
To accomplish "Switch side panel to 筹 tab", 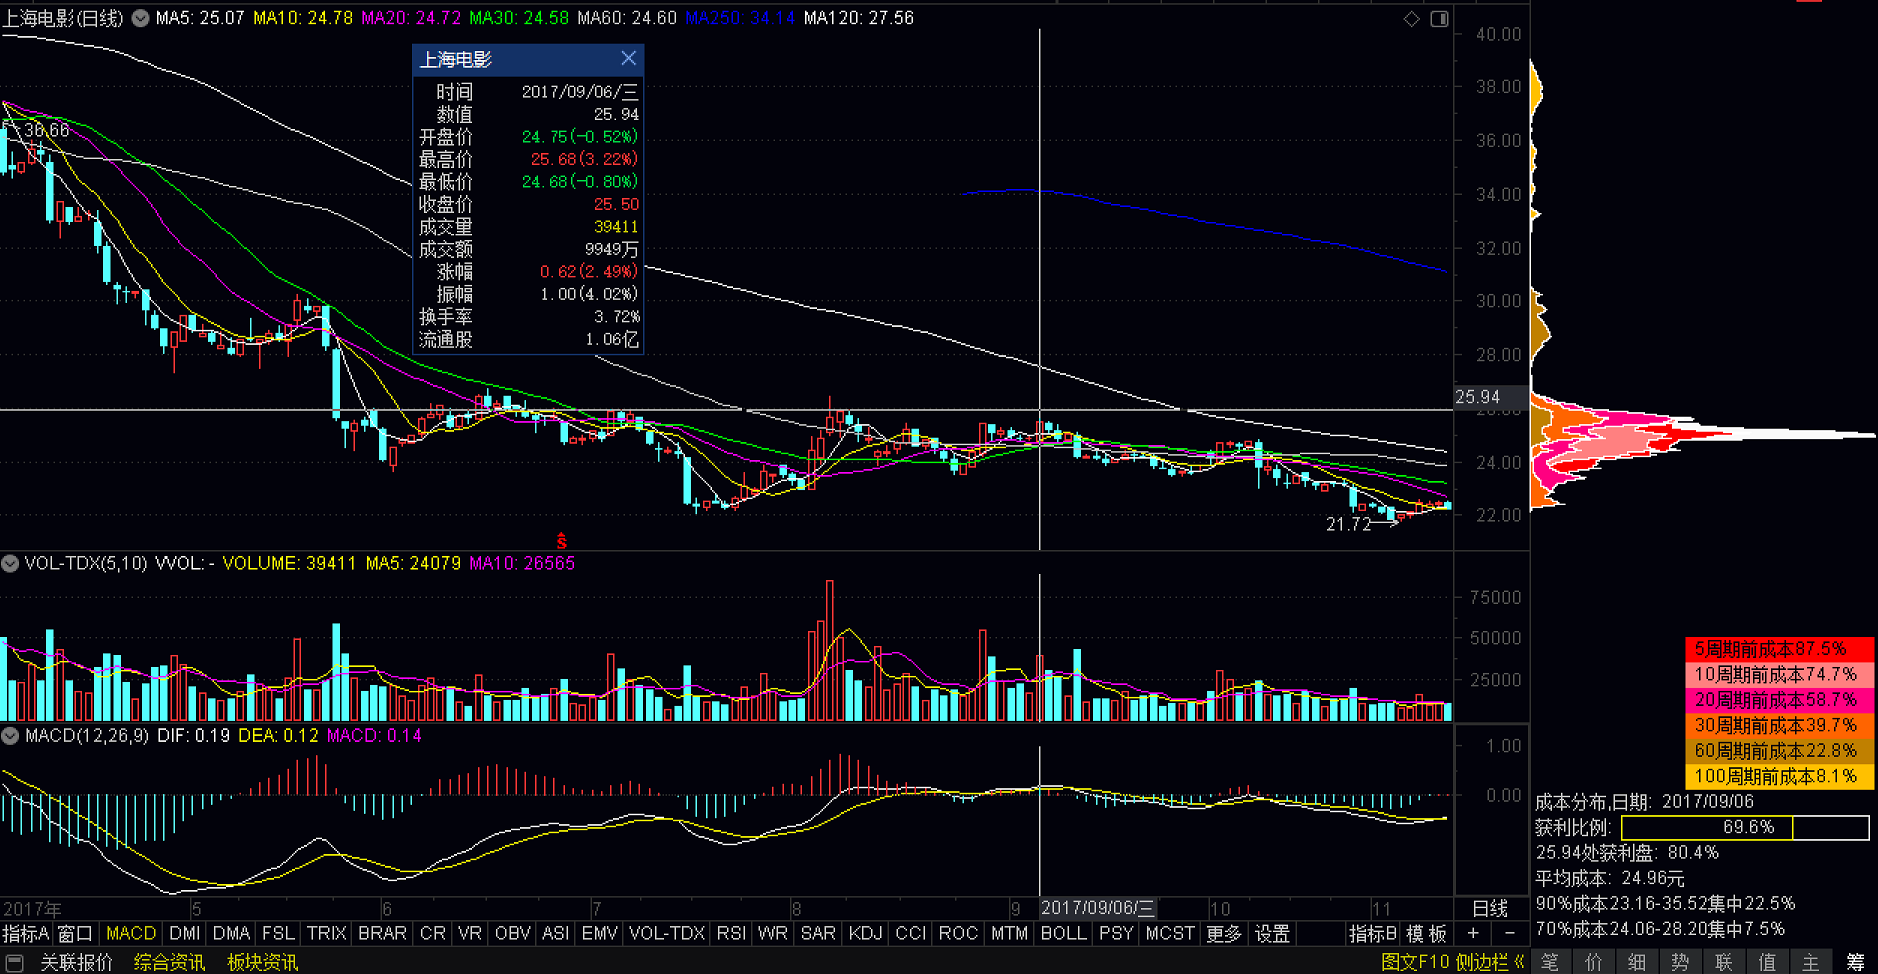I will click(1855, 962).
